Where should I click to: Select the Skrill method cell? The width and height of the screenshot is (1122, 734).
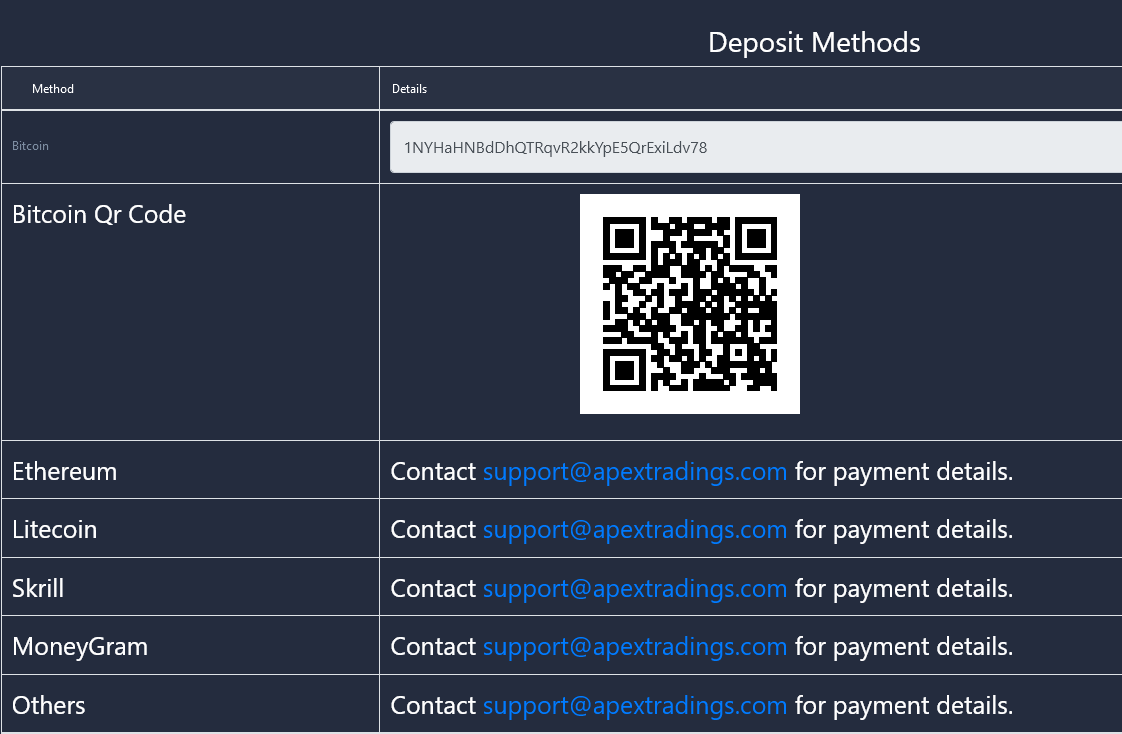(190, 587)
